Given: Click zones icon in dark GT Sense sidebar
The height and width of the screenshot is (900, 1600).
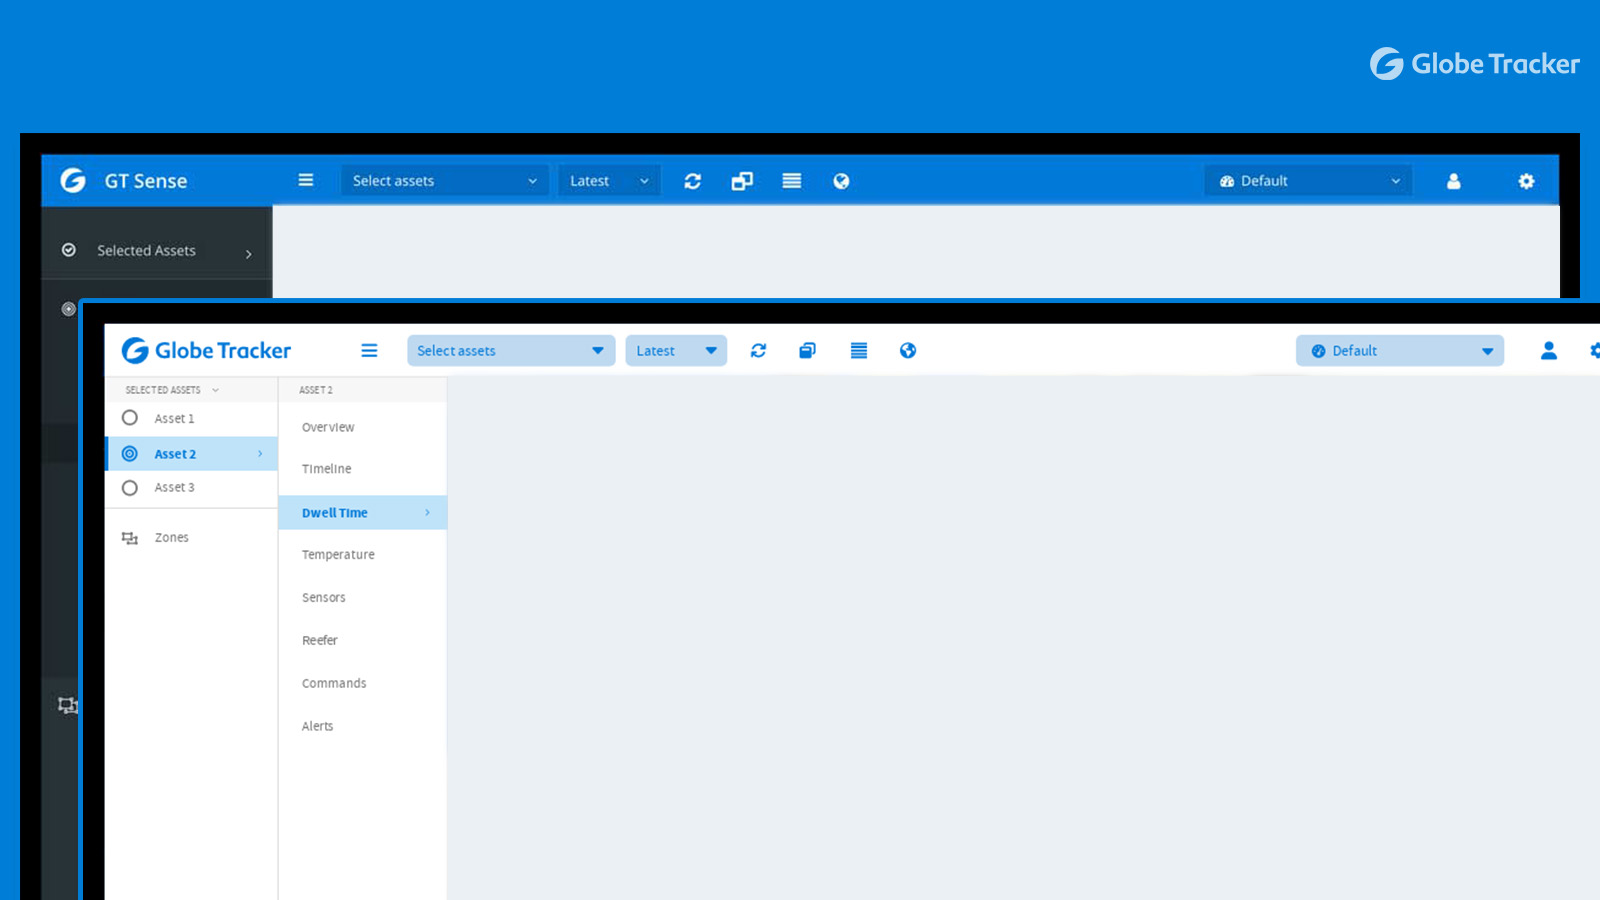Looking at the screenshot, I should [67, 705].
